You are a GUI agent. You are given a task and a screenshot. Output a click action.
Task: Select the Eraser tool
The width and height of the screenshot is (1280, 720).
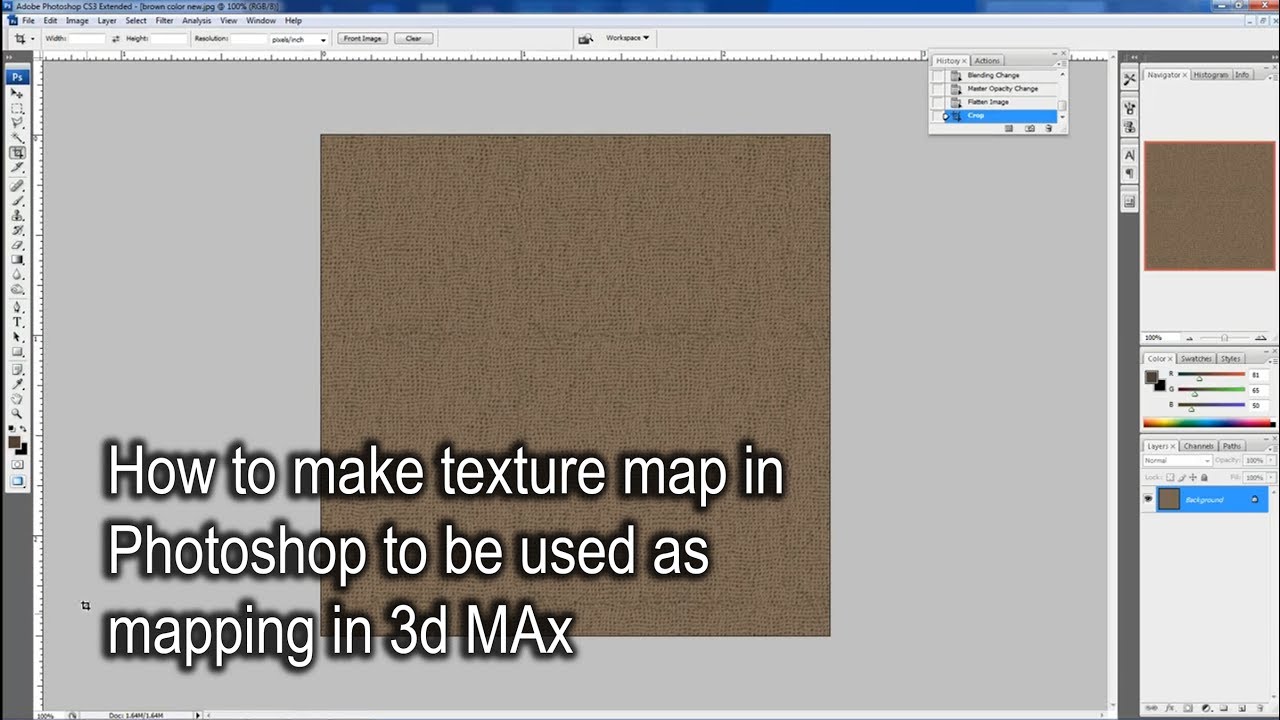(18, 245)
